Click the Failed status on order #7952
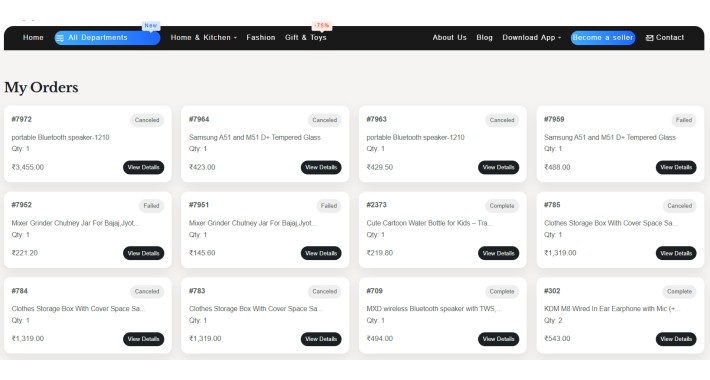Viewport: 710px width, 380px height. 151,206
